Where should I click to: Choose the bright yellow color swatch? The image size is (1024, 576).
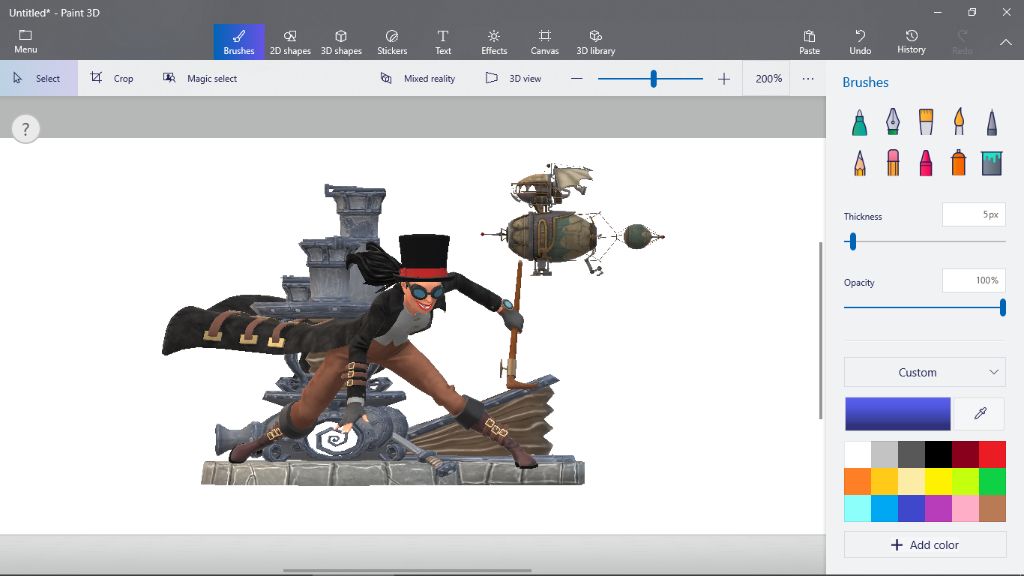point(938,482)
